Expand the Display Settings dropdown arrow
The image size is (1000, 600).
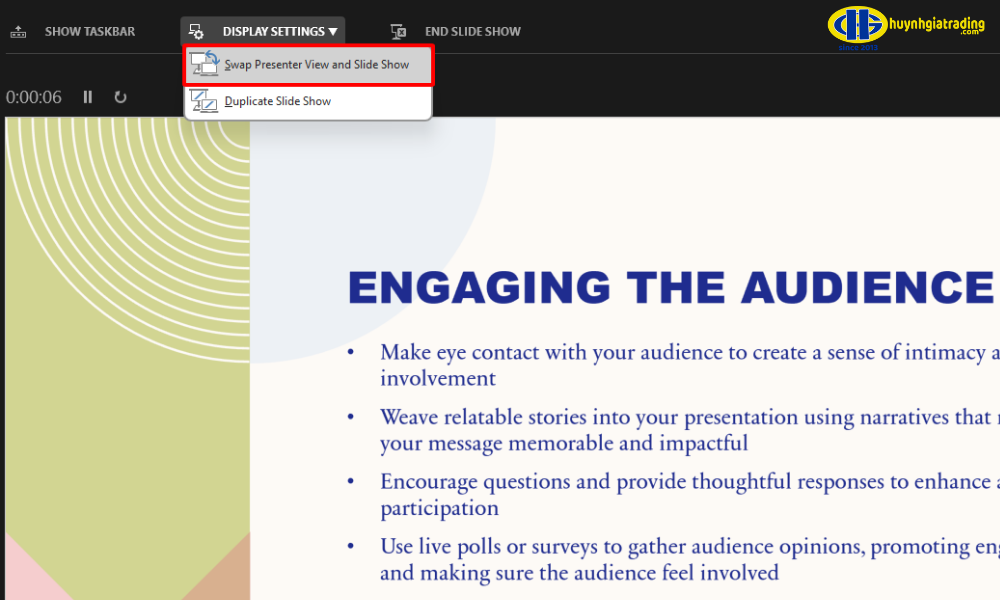tap(333, 32)
